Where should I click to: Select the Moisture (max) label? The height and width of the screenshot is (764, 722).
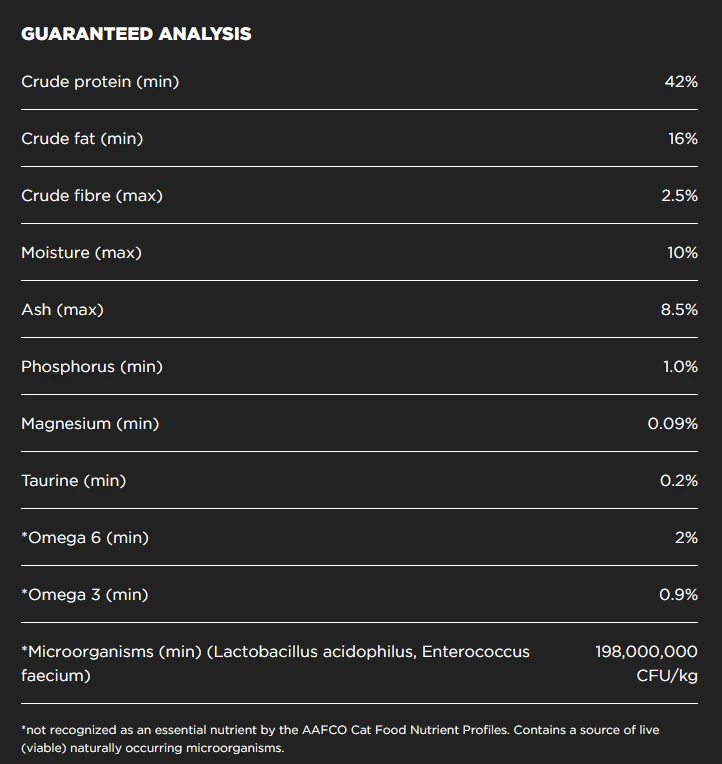[x=81, y=252]
